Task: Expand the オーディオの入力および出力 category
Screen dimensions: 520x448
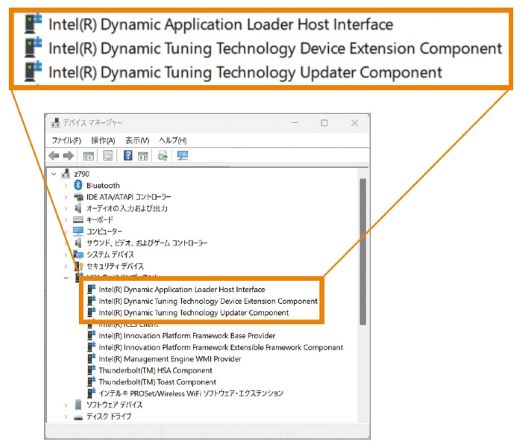Action: [x=66, y=208]
